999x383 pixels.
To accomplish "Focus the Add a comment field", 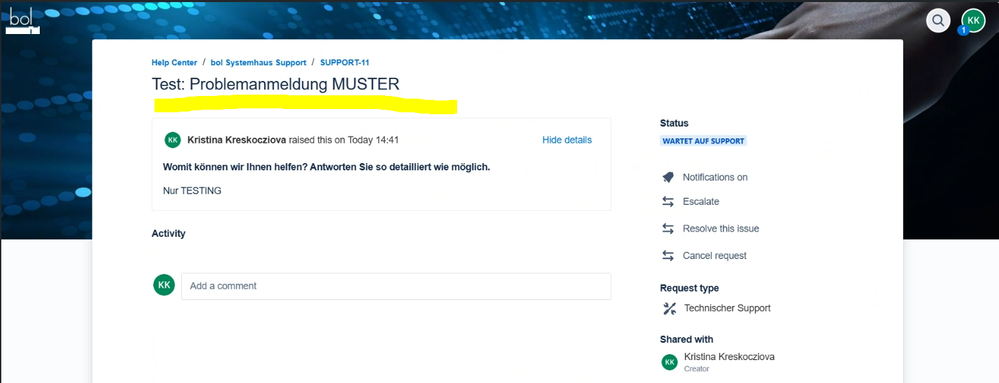I will pos(396,286).
